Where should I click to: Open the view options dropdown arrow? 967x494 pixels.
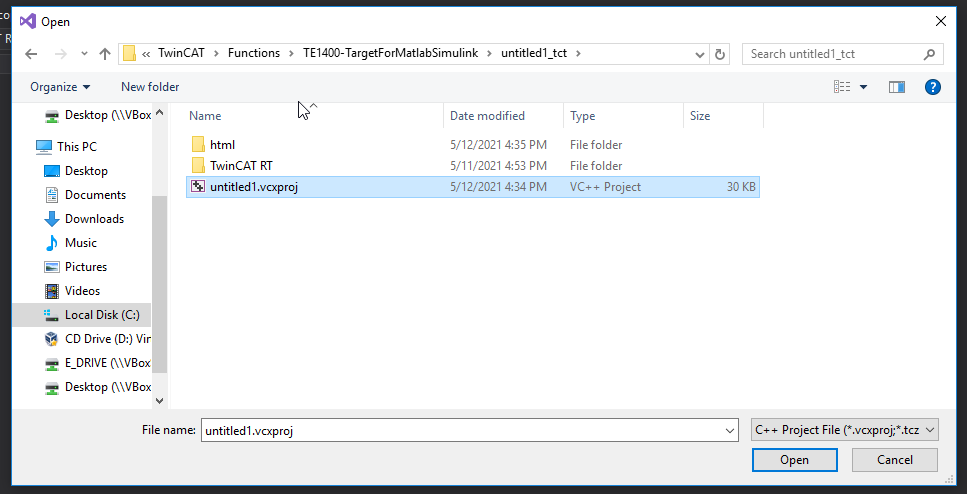click(863, 87)
